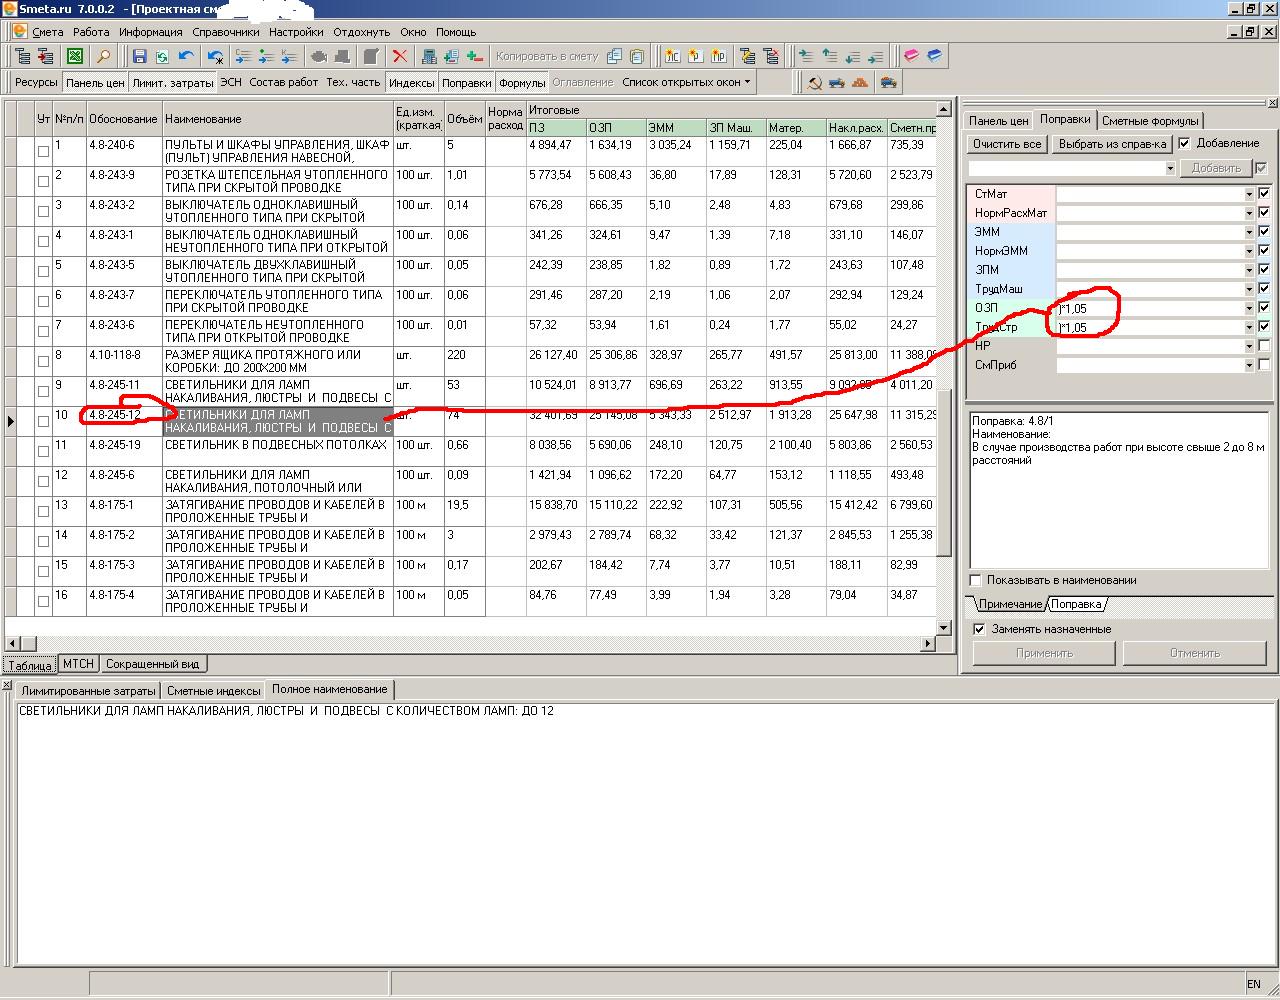Screen dimensions: 1280x1000
Task: Open the combo box left of 'Добавить'
Action: [x=1071, y=168]
